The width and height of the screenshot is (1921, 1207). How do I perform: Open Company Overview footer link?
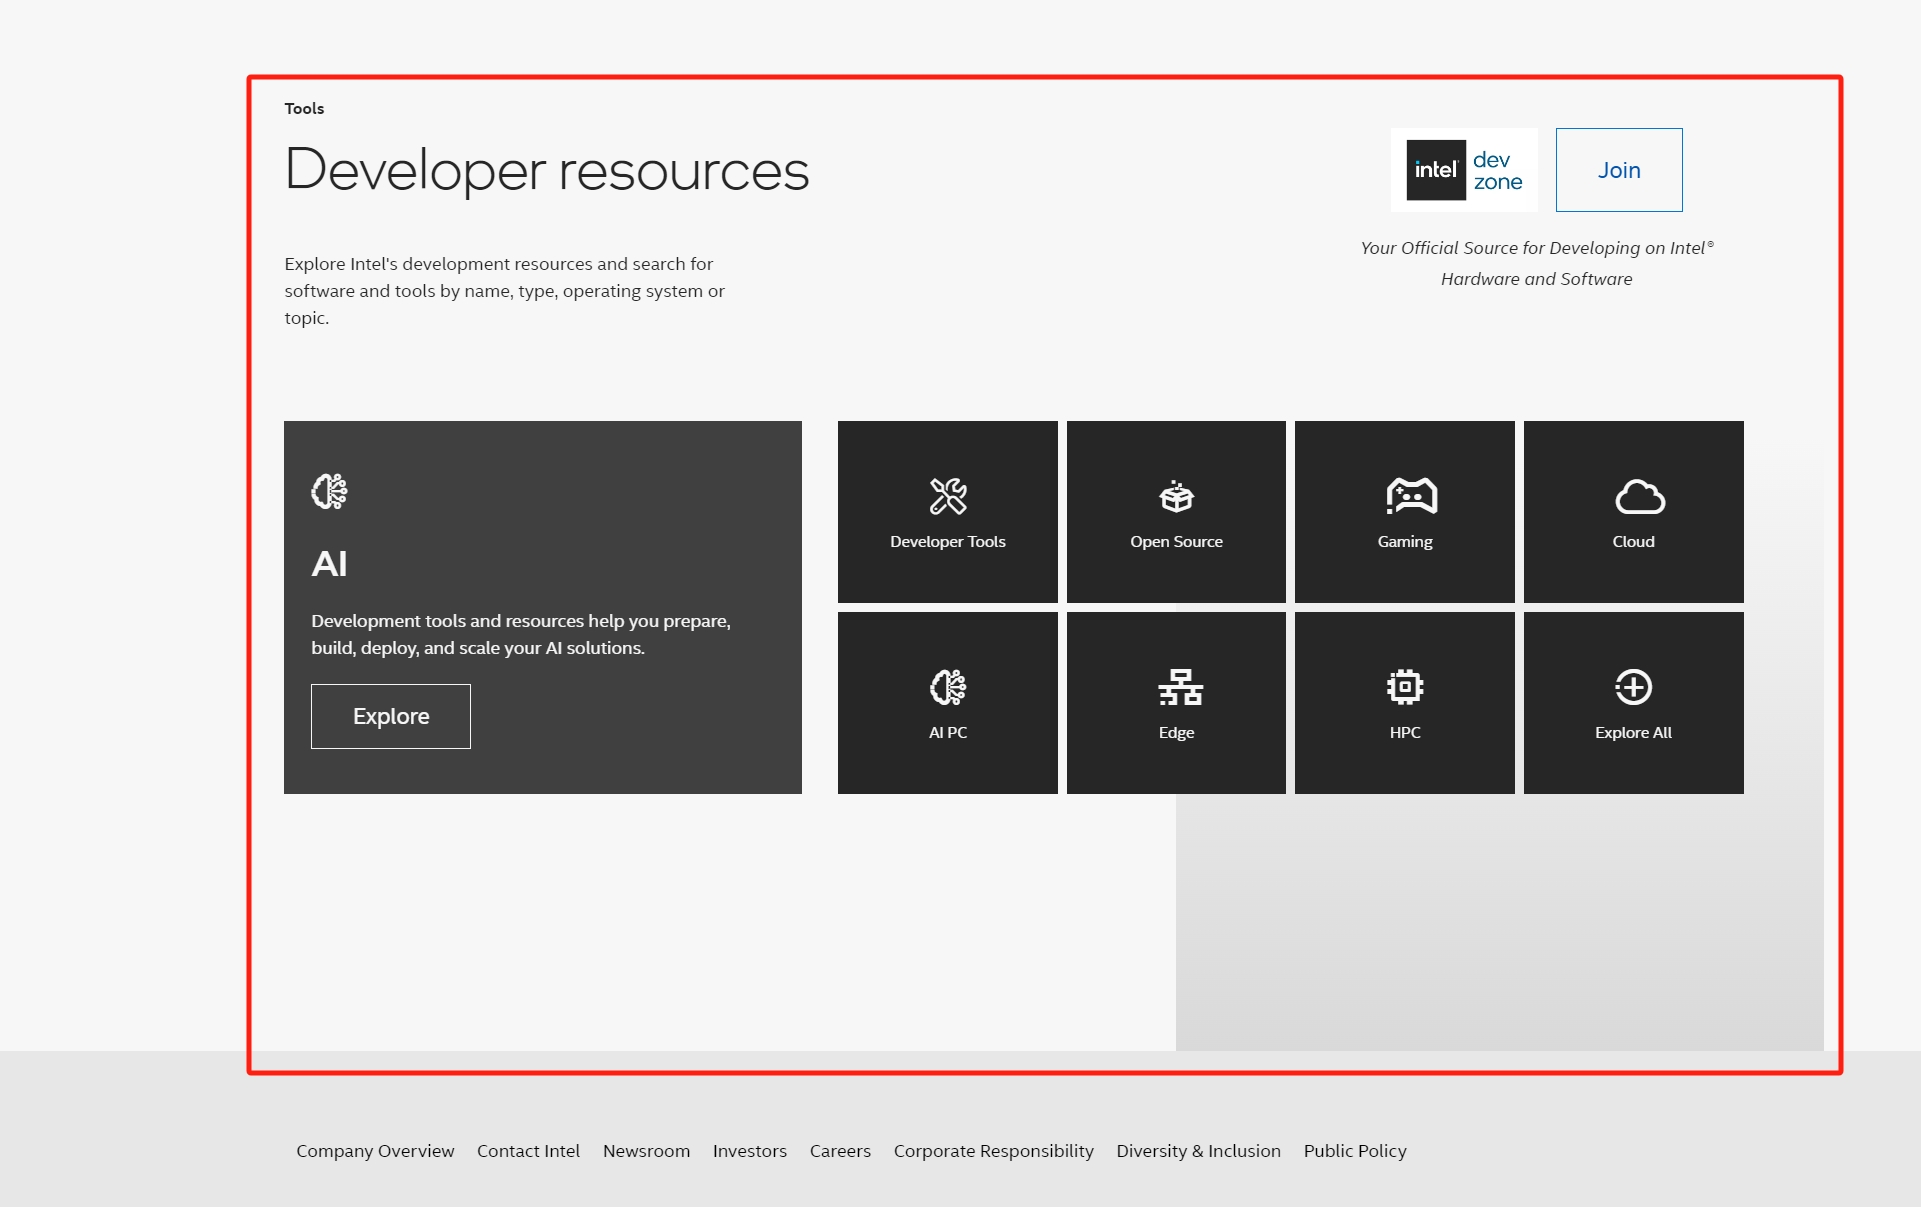[x=375, y=1151]
